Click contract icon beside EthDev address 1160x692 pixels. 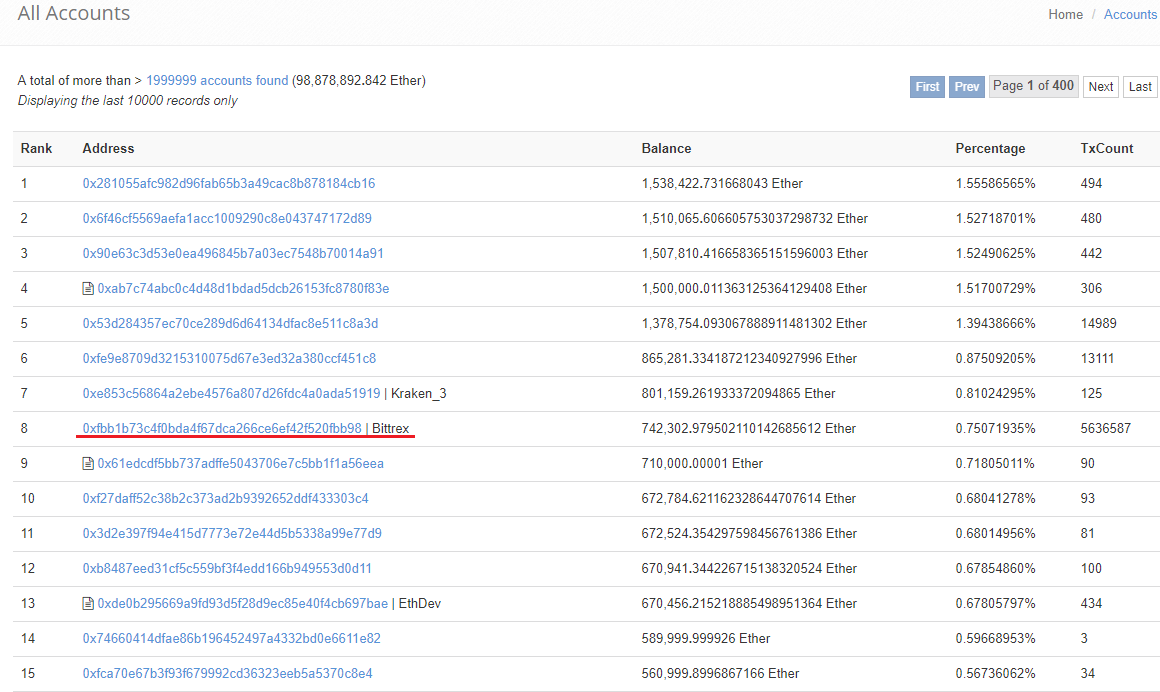(x=88, y=604)
